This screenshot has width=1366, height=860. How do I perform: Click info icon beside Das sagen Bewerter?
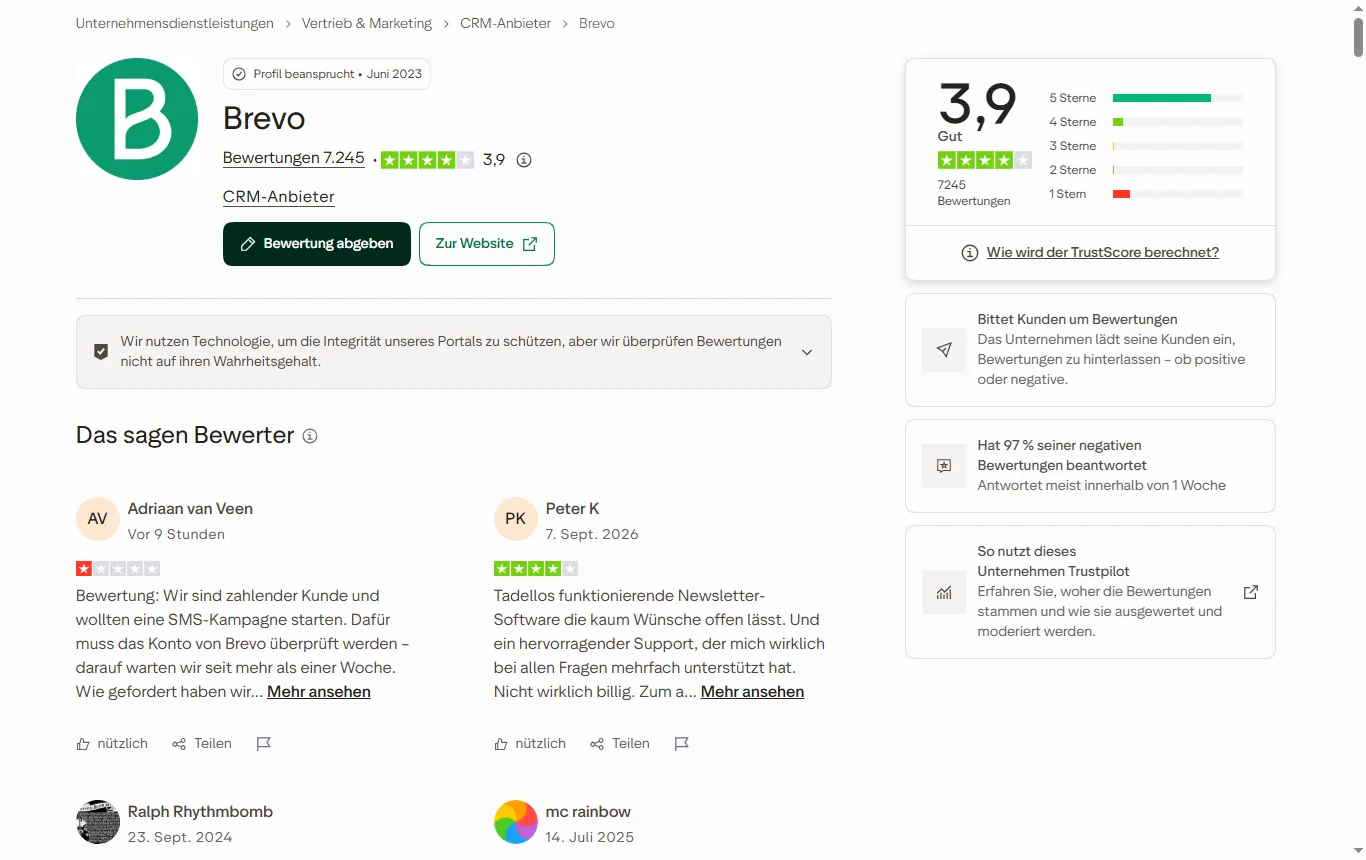point(310,436)
